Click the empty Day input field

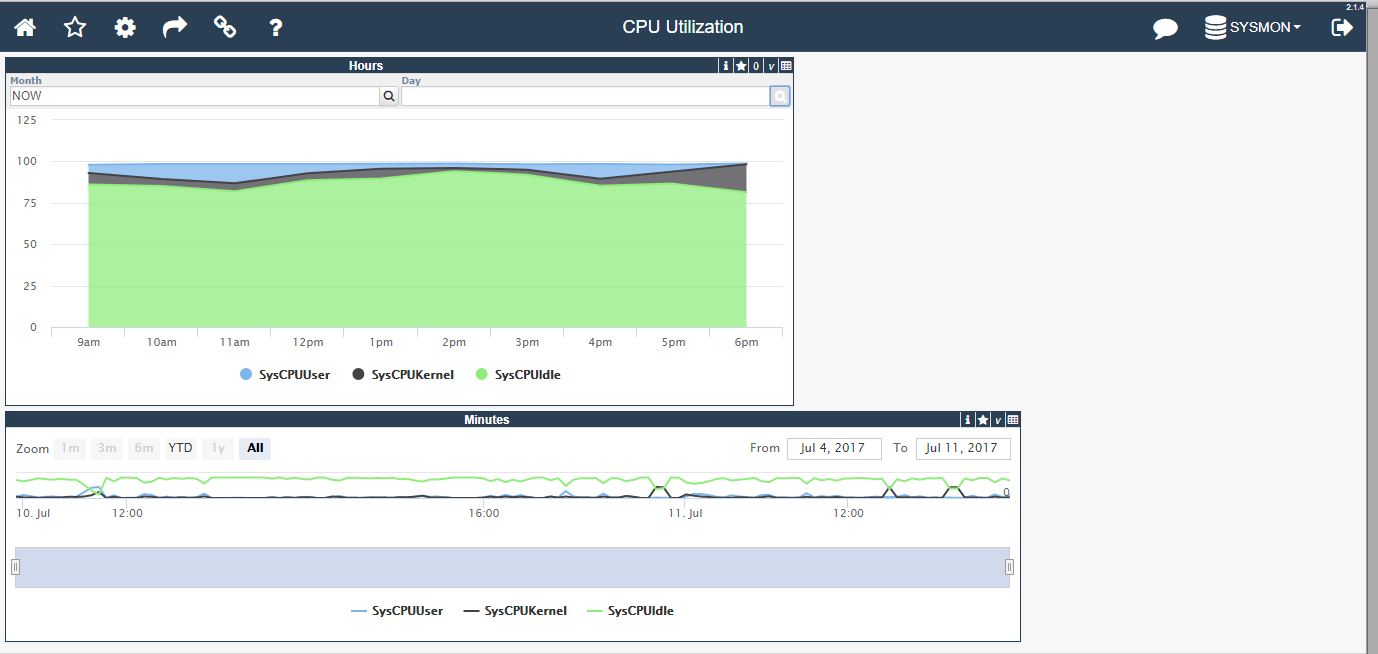tap(585, 96)
